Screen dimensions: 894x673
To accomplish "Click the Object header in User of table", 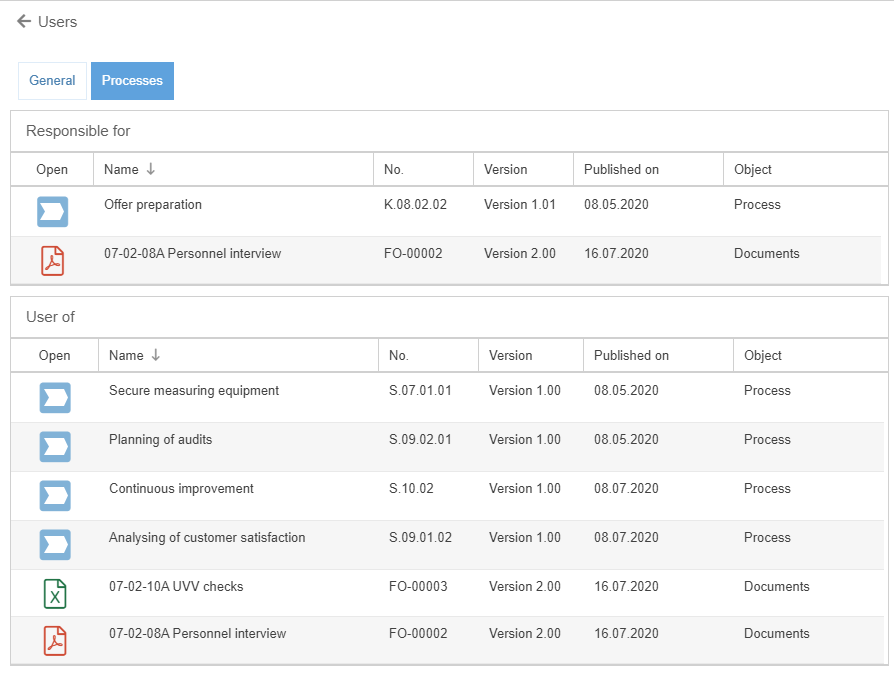I will click(x=763, y=356).
